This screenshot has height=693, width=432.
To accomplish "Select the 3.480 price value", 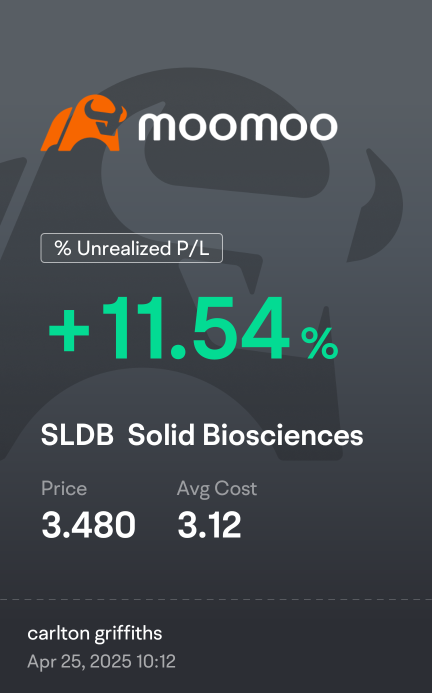I will pyautogui.click(x=88, y=525).
